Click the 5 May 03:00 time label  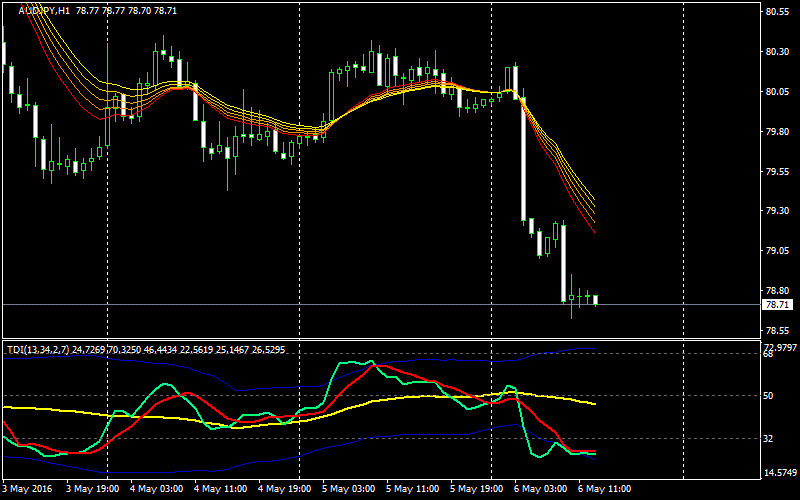[349, 489]
